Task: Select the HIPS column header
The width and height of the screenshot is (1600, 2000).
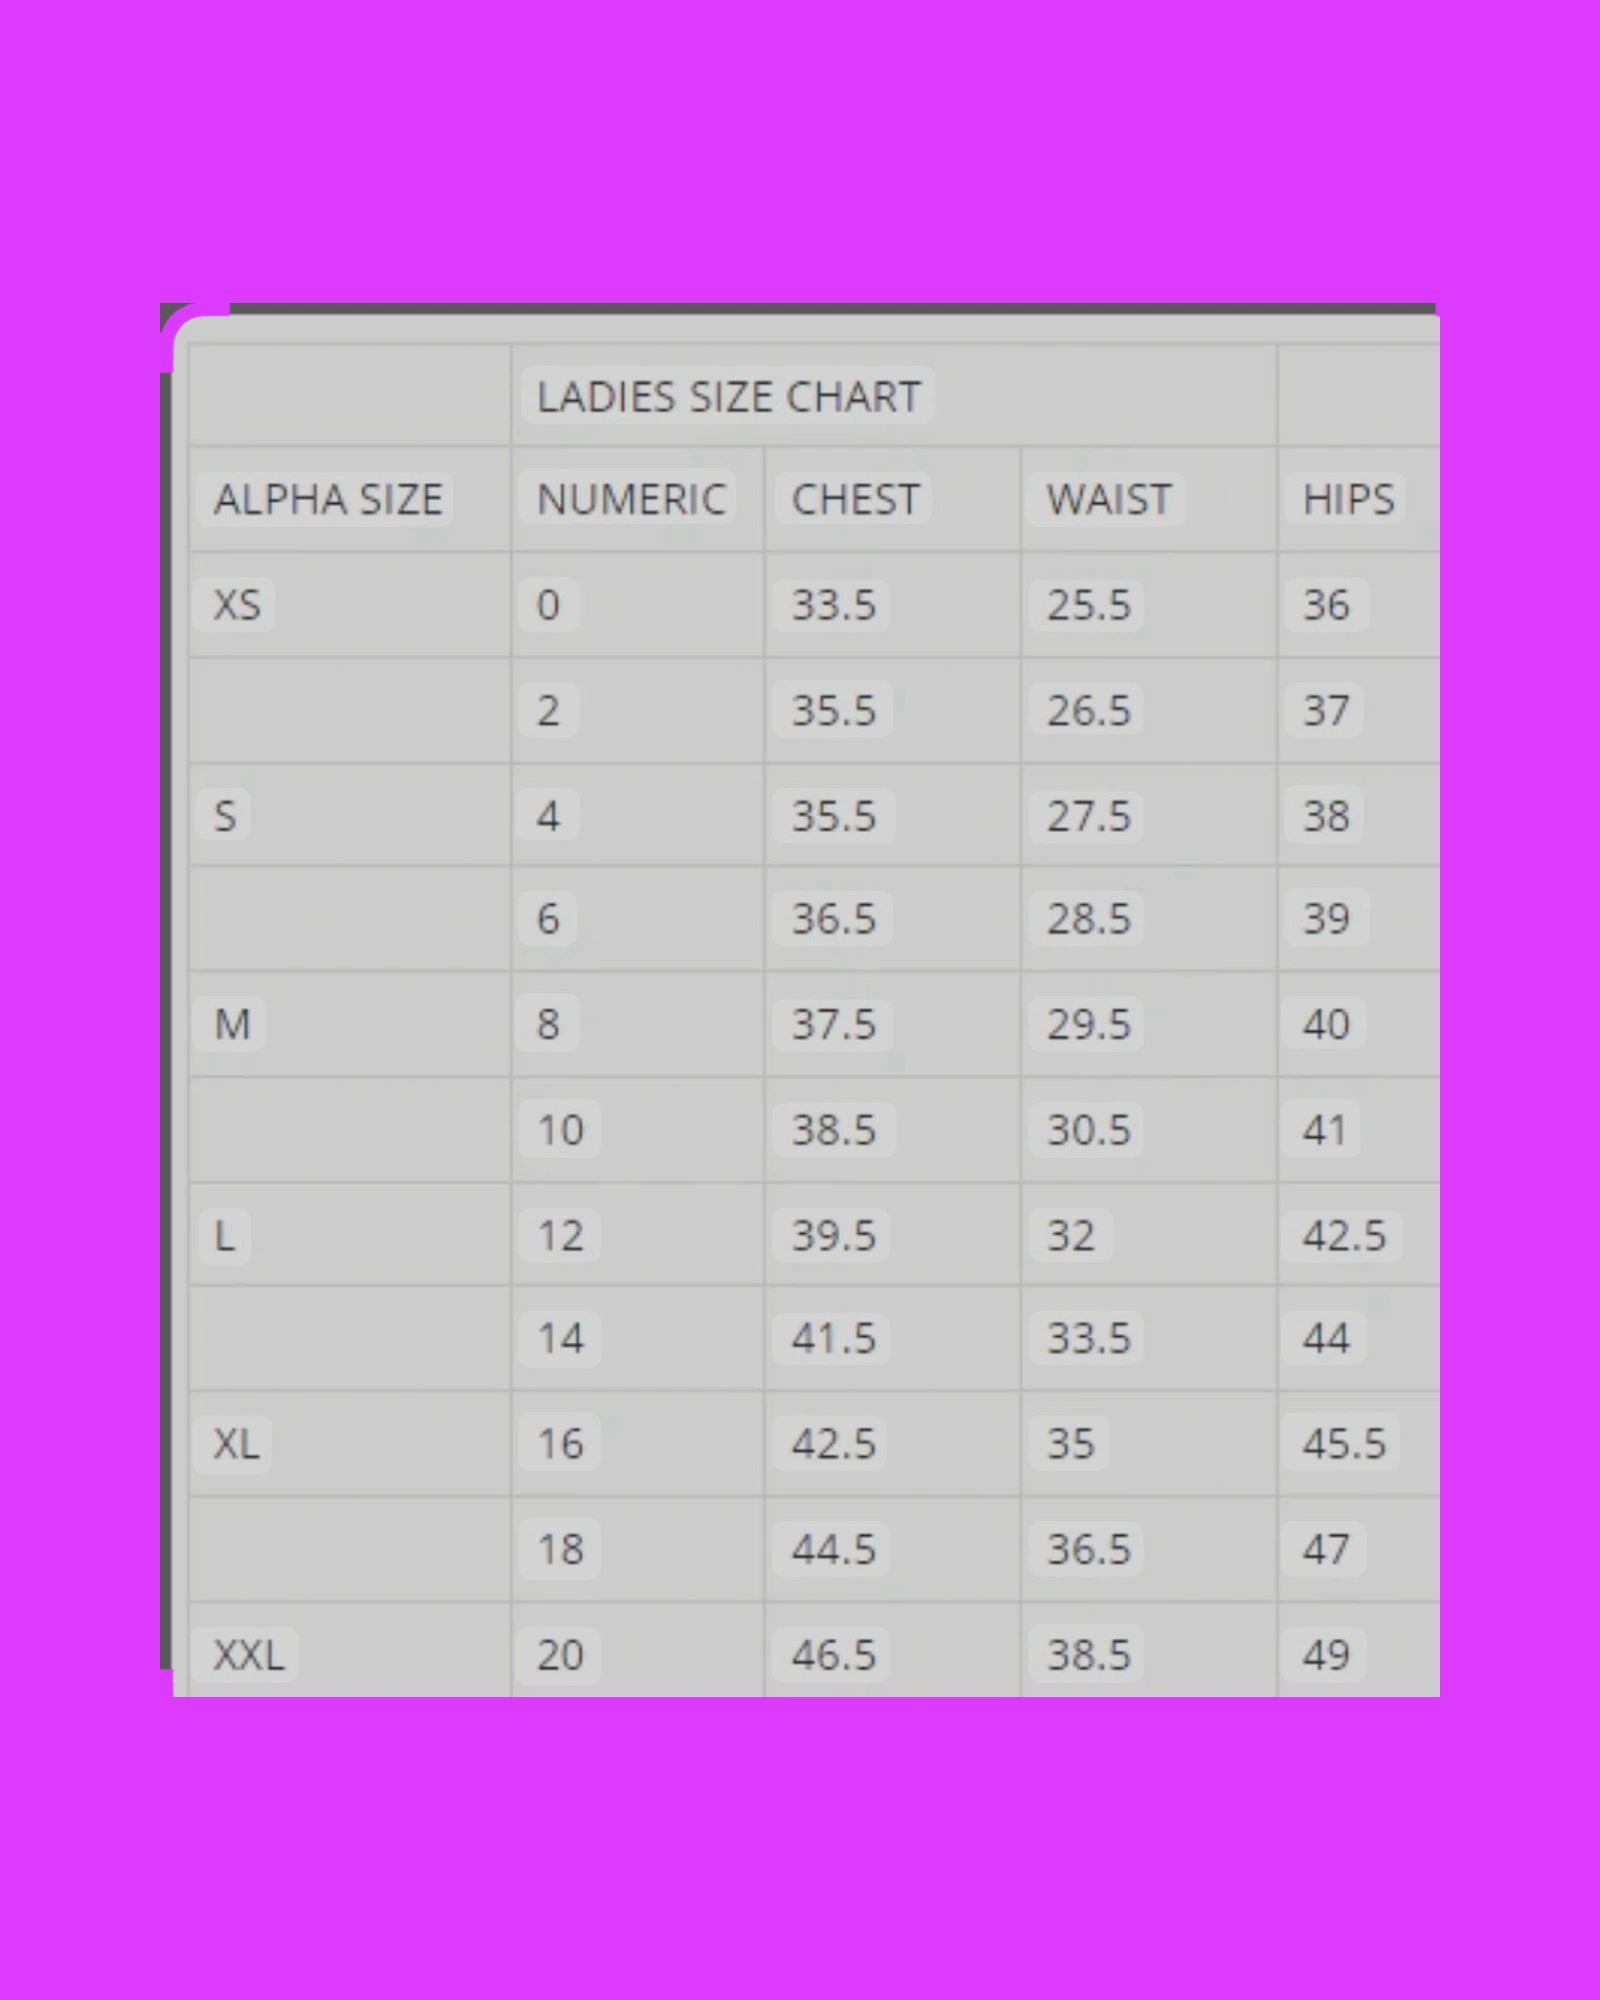Action: 1347,499
